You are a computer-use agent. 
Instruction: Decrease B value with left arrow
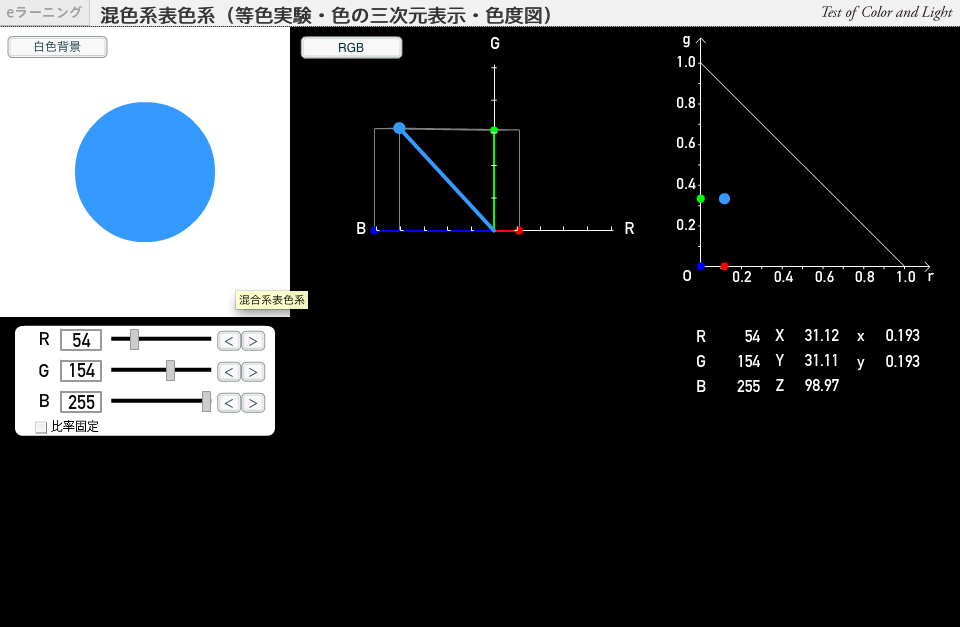[229, 403]
